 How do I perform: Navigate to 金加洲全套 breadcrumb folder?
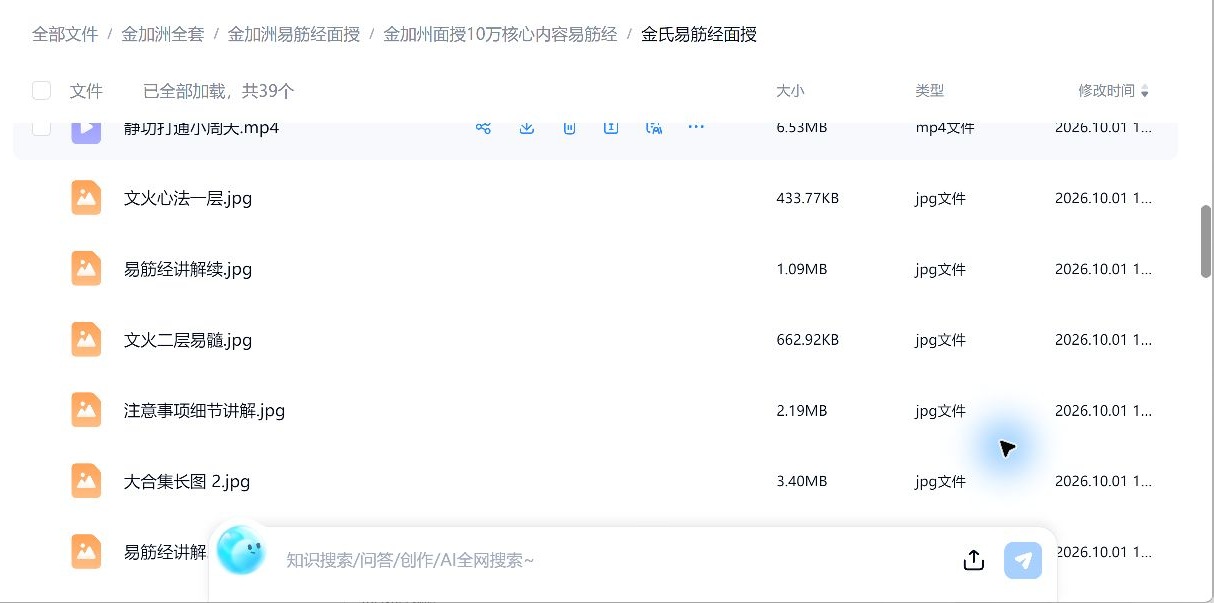click(163, 34)
